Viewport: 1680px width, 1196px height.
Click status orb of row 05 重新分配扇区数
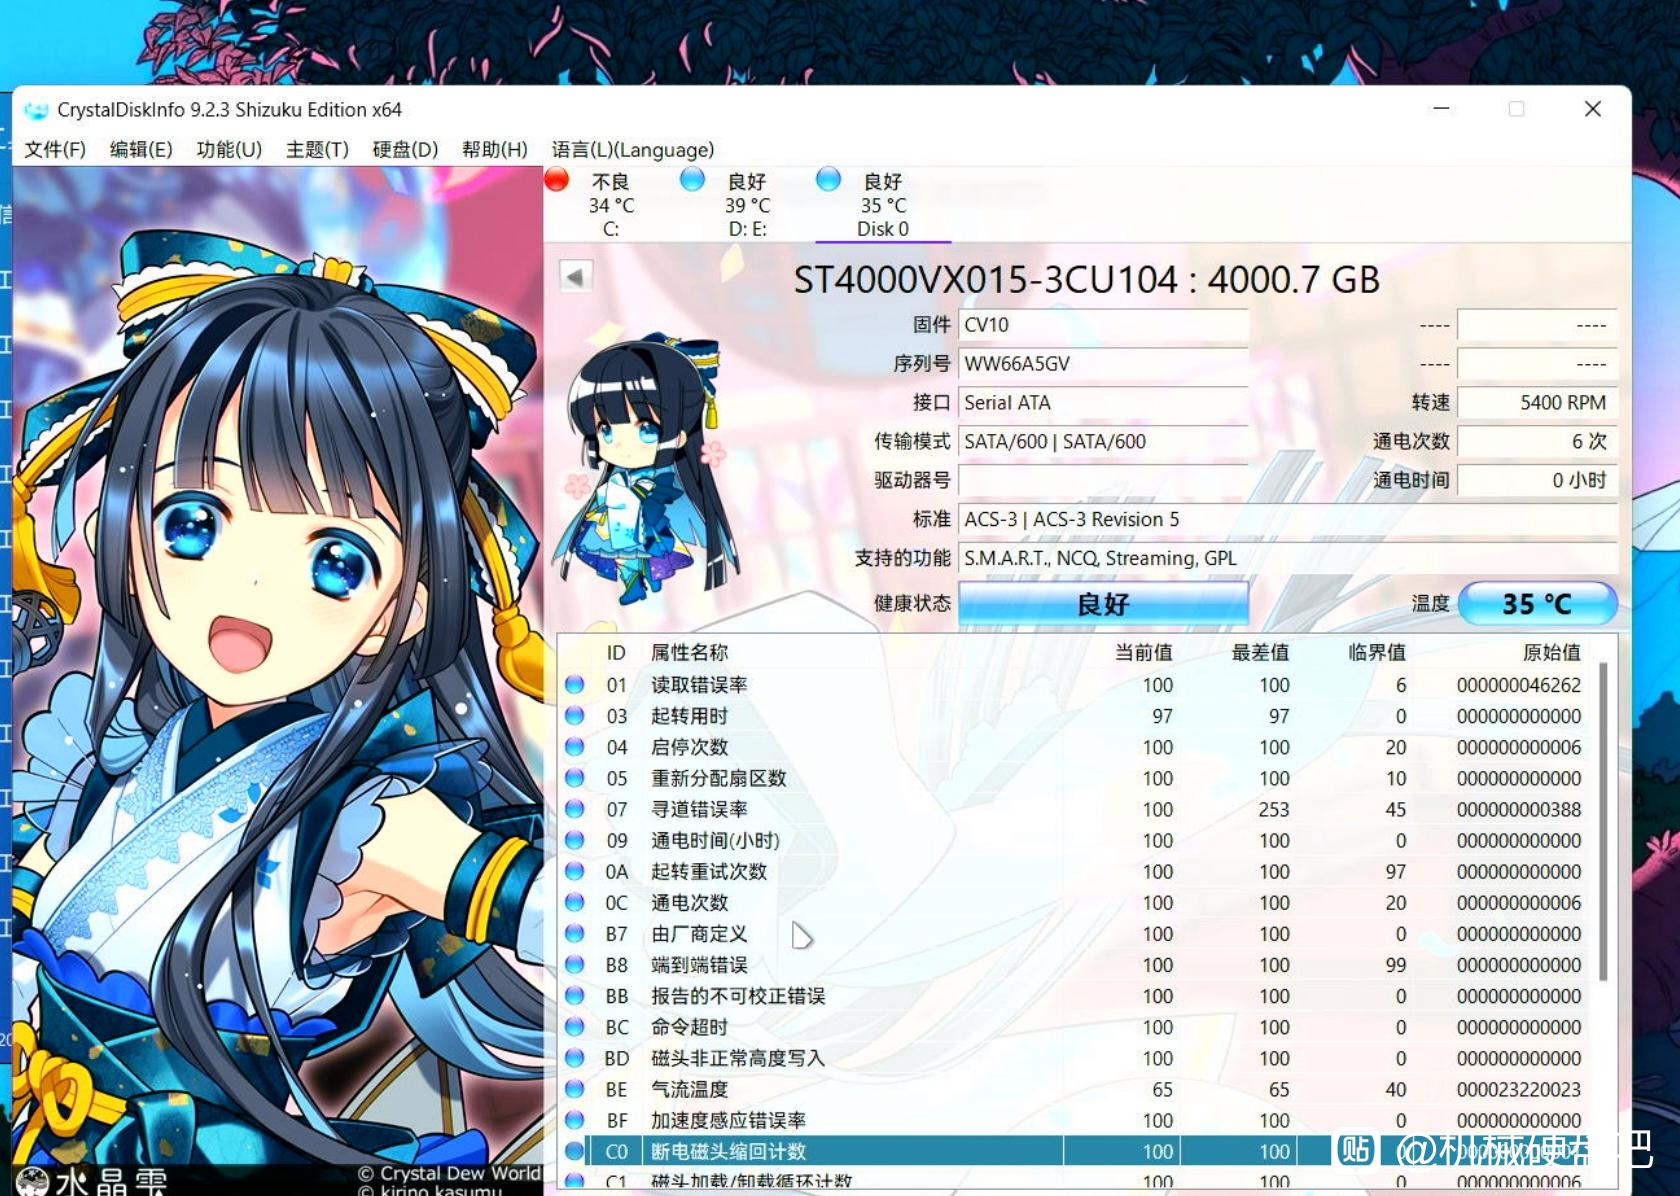[574, 778]
